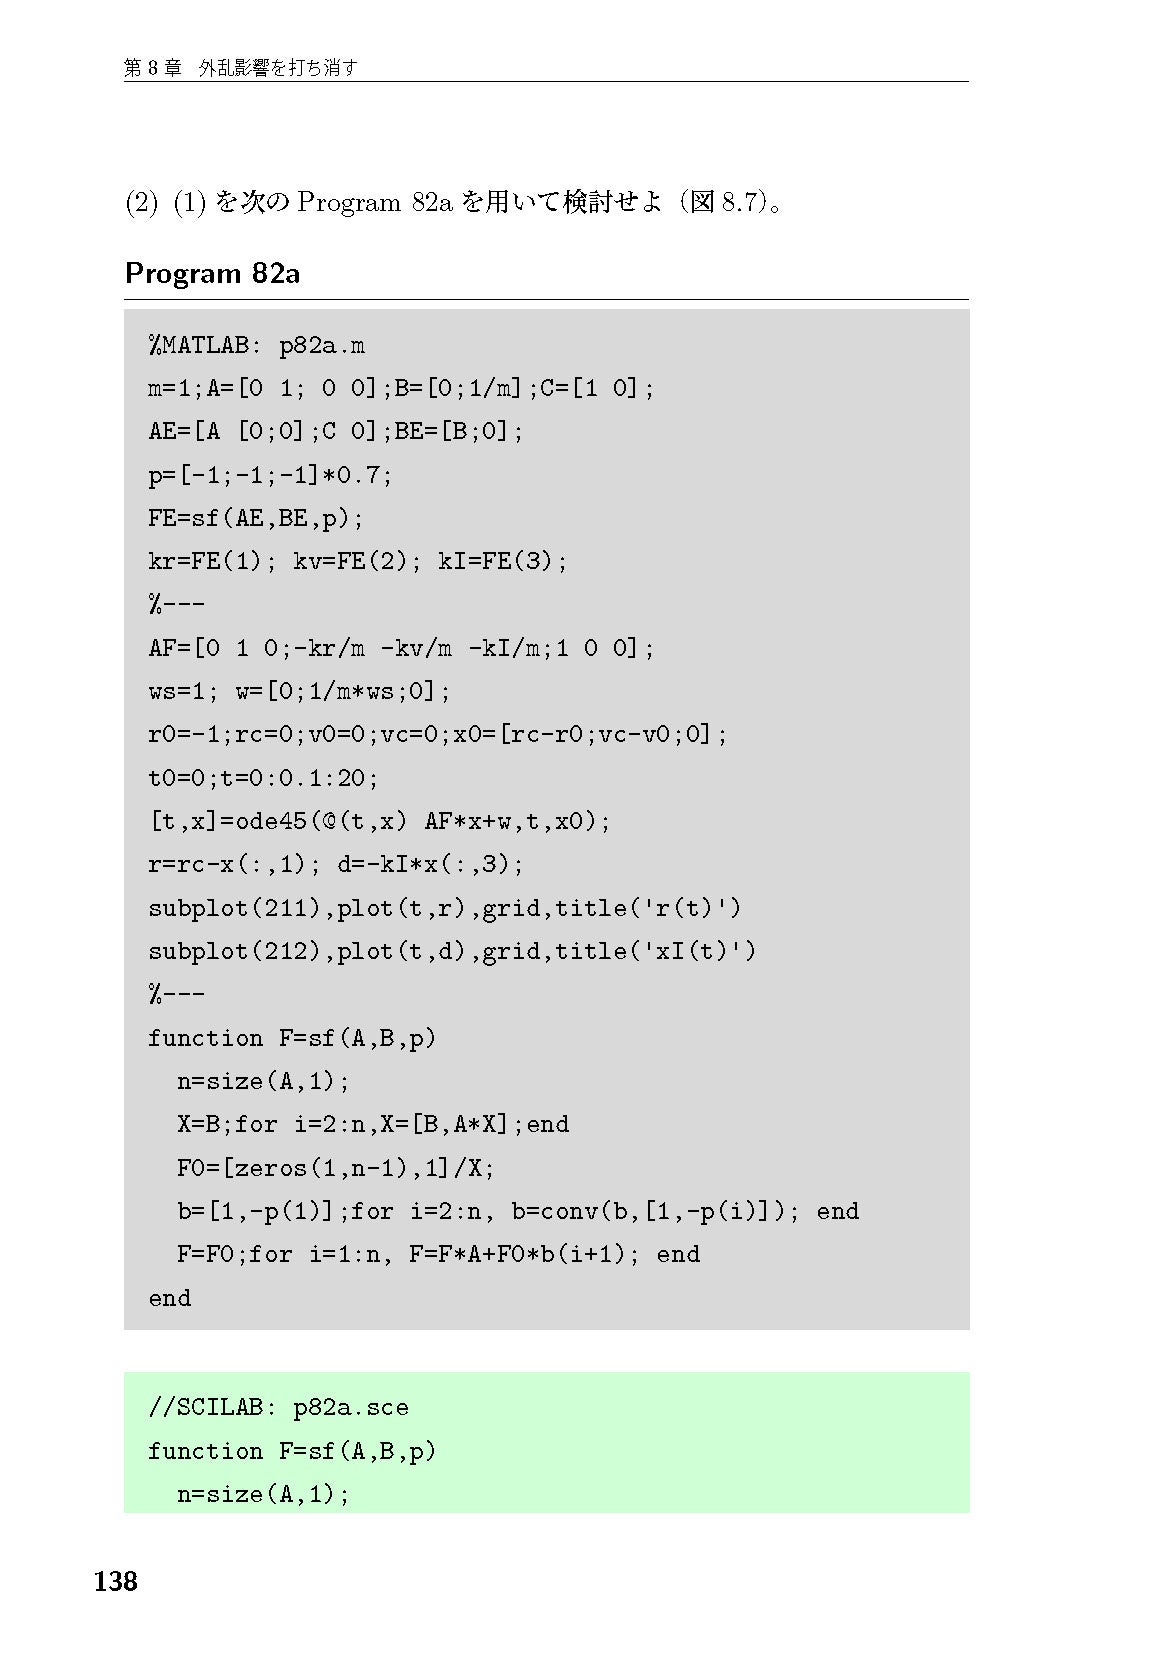Click the subplot(211) plotting line
Viewport: 1166px width, 1654px height.
[445, 908]
